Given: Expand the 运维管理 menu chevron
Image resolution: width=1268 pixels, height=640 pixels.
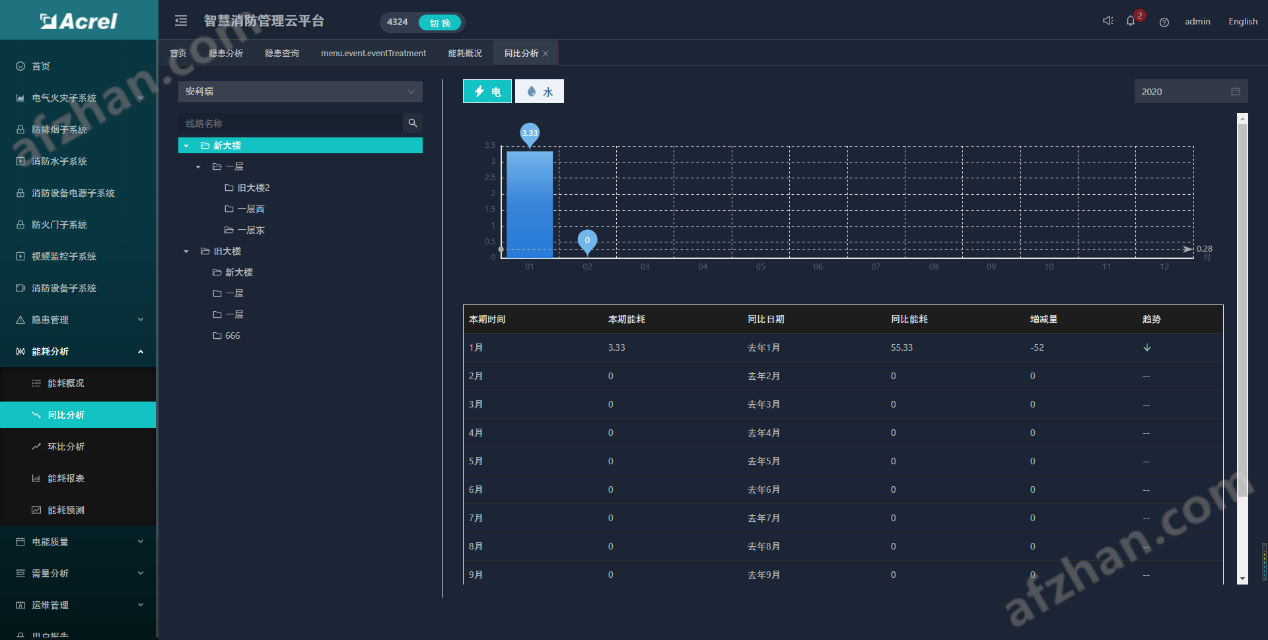Looking at the screenshot, I should (x=140, y=605).
